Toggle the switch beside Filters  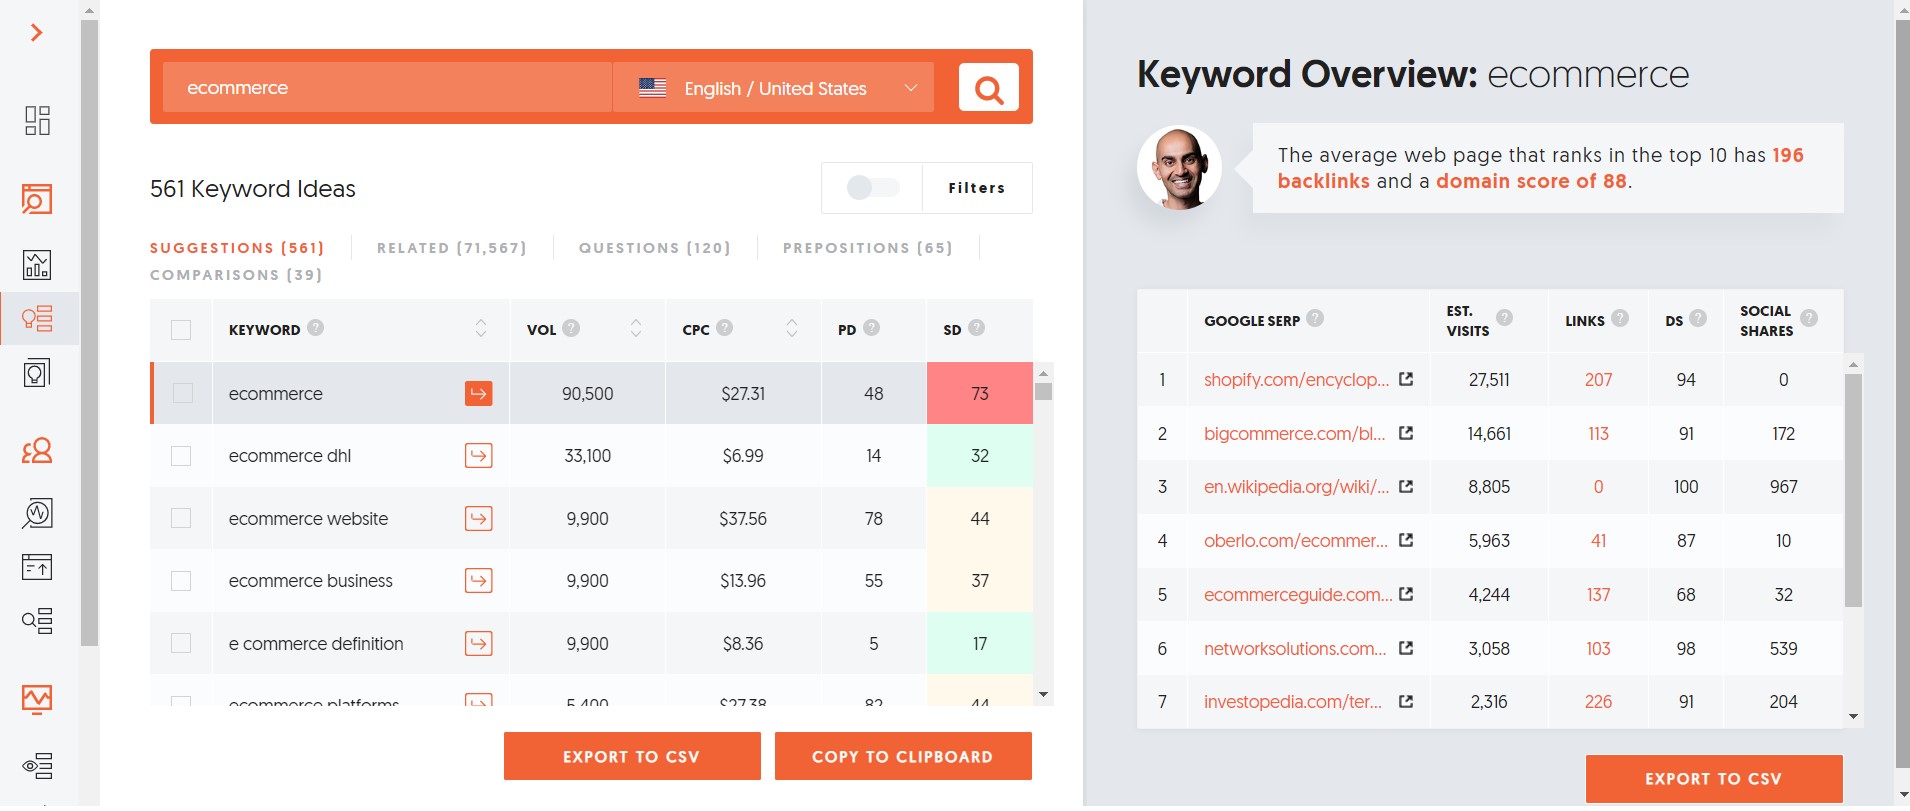(872, 188)
